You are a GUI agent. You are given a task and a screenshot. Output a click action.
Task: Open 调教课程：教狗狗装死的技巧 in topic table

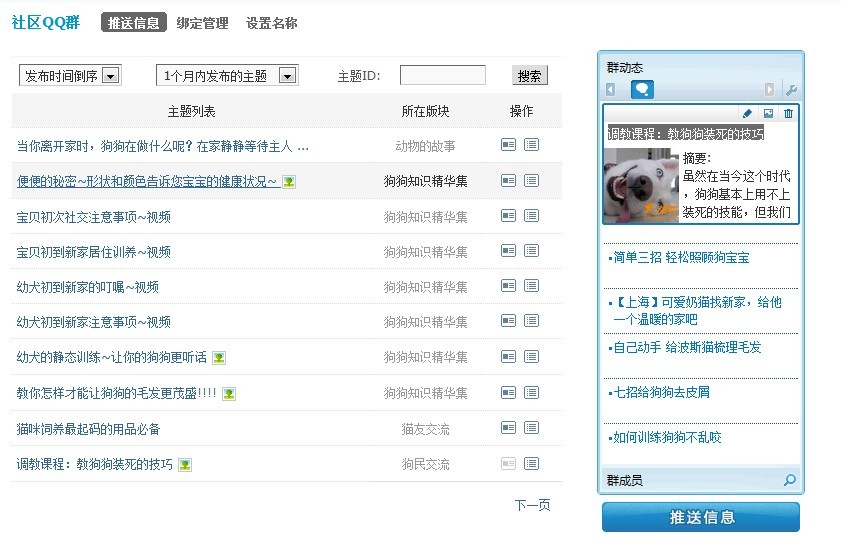point(94,464)
